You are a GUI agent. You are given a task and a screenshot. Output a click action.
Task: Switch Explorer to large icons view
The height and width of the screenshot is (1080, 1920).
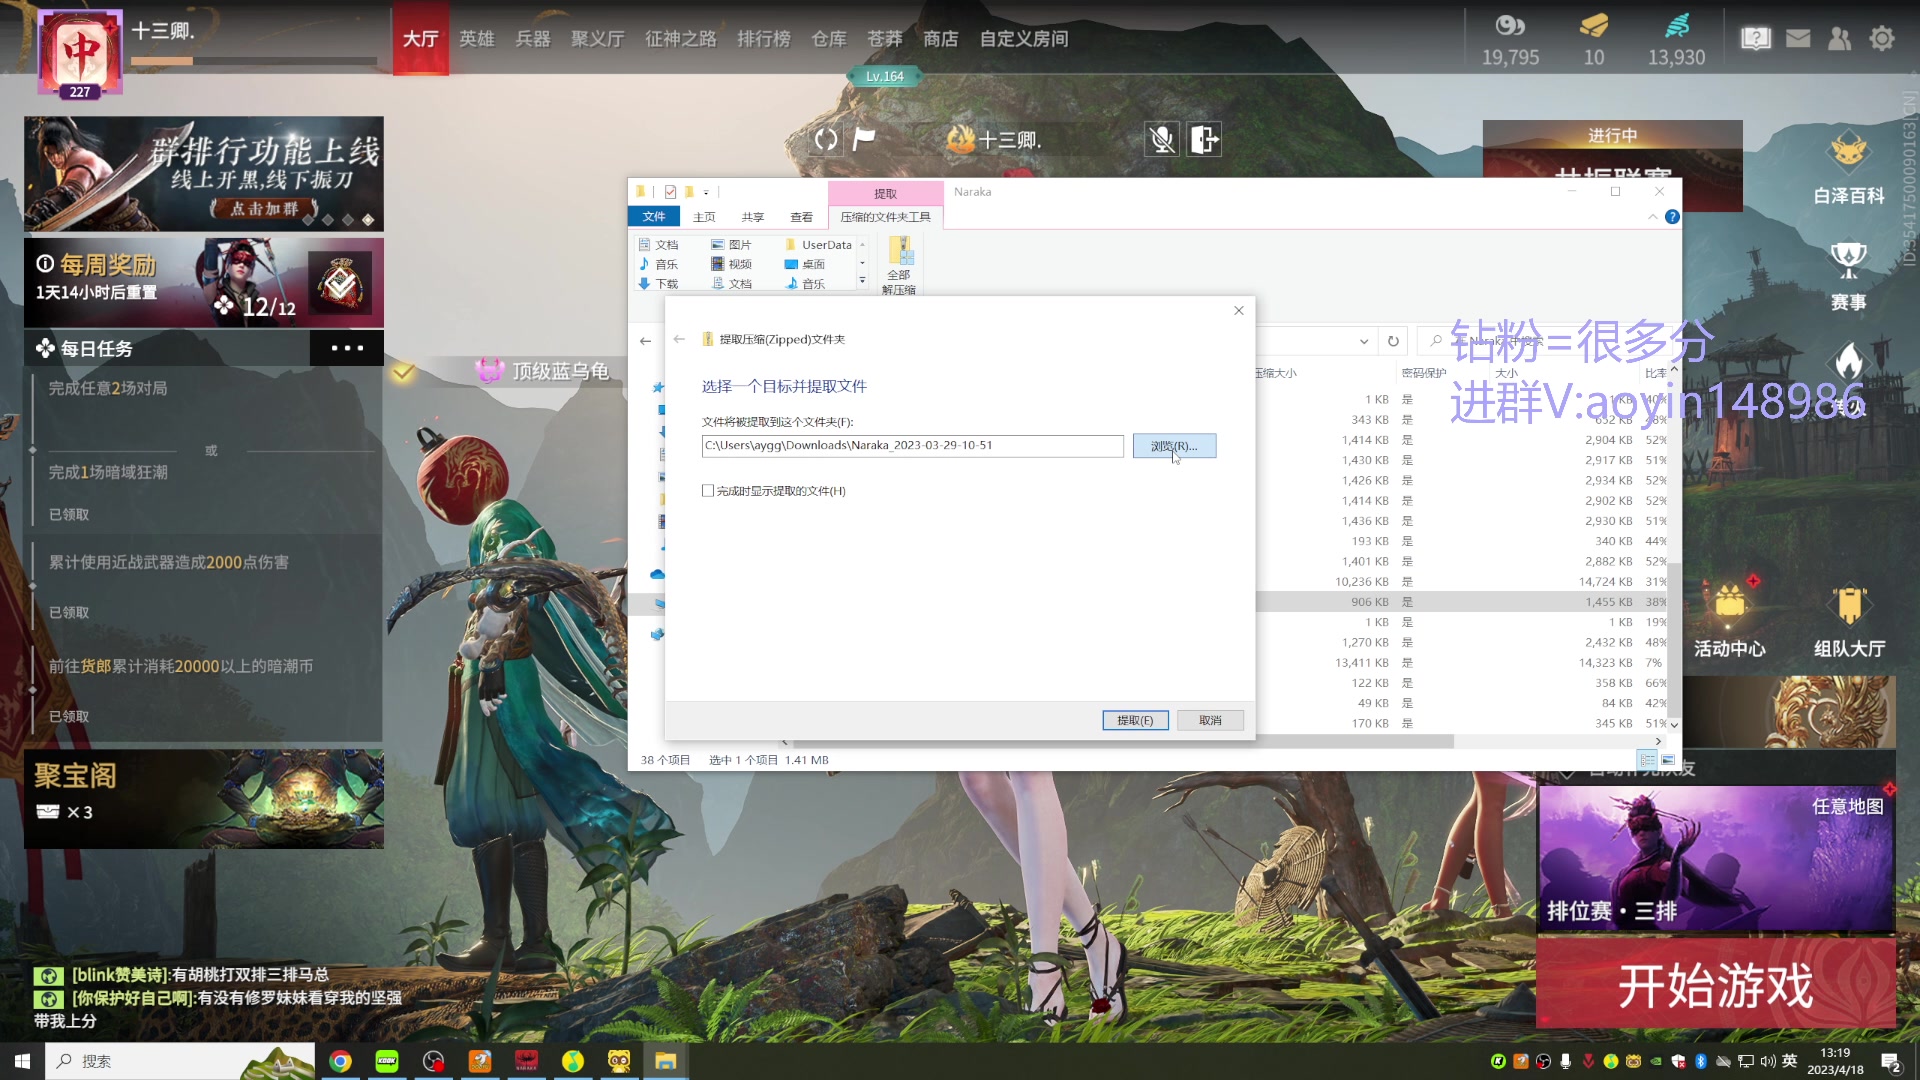[x=1668, y=760]
